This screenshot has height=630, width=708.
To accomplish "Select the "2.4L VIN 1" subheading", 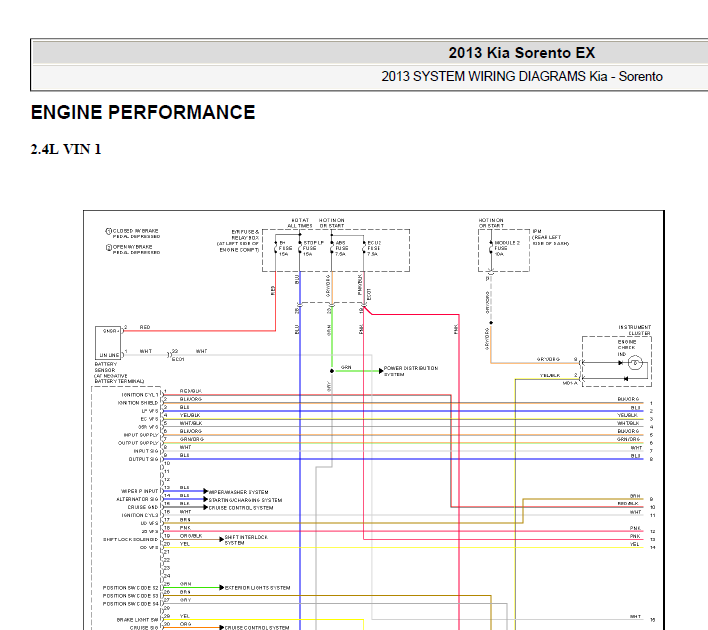I will click(66, 149).
